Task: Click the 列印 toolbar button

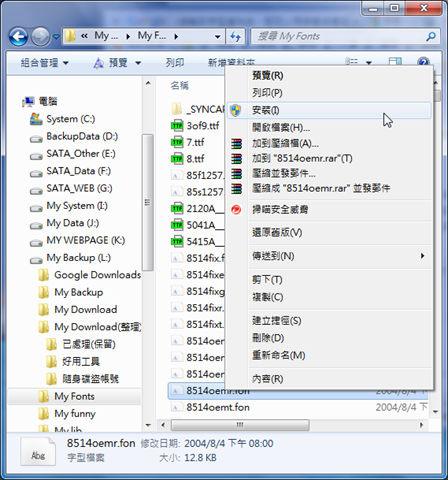Action: click(x=175, y=63)
